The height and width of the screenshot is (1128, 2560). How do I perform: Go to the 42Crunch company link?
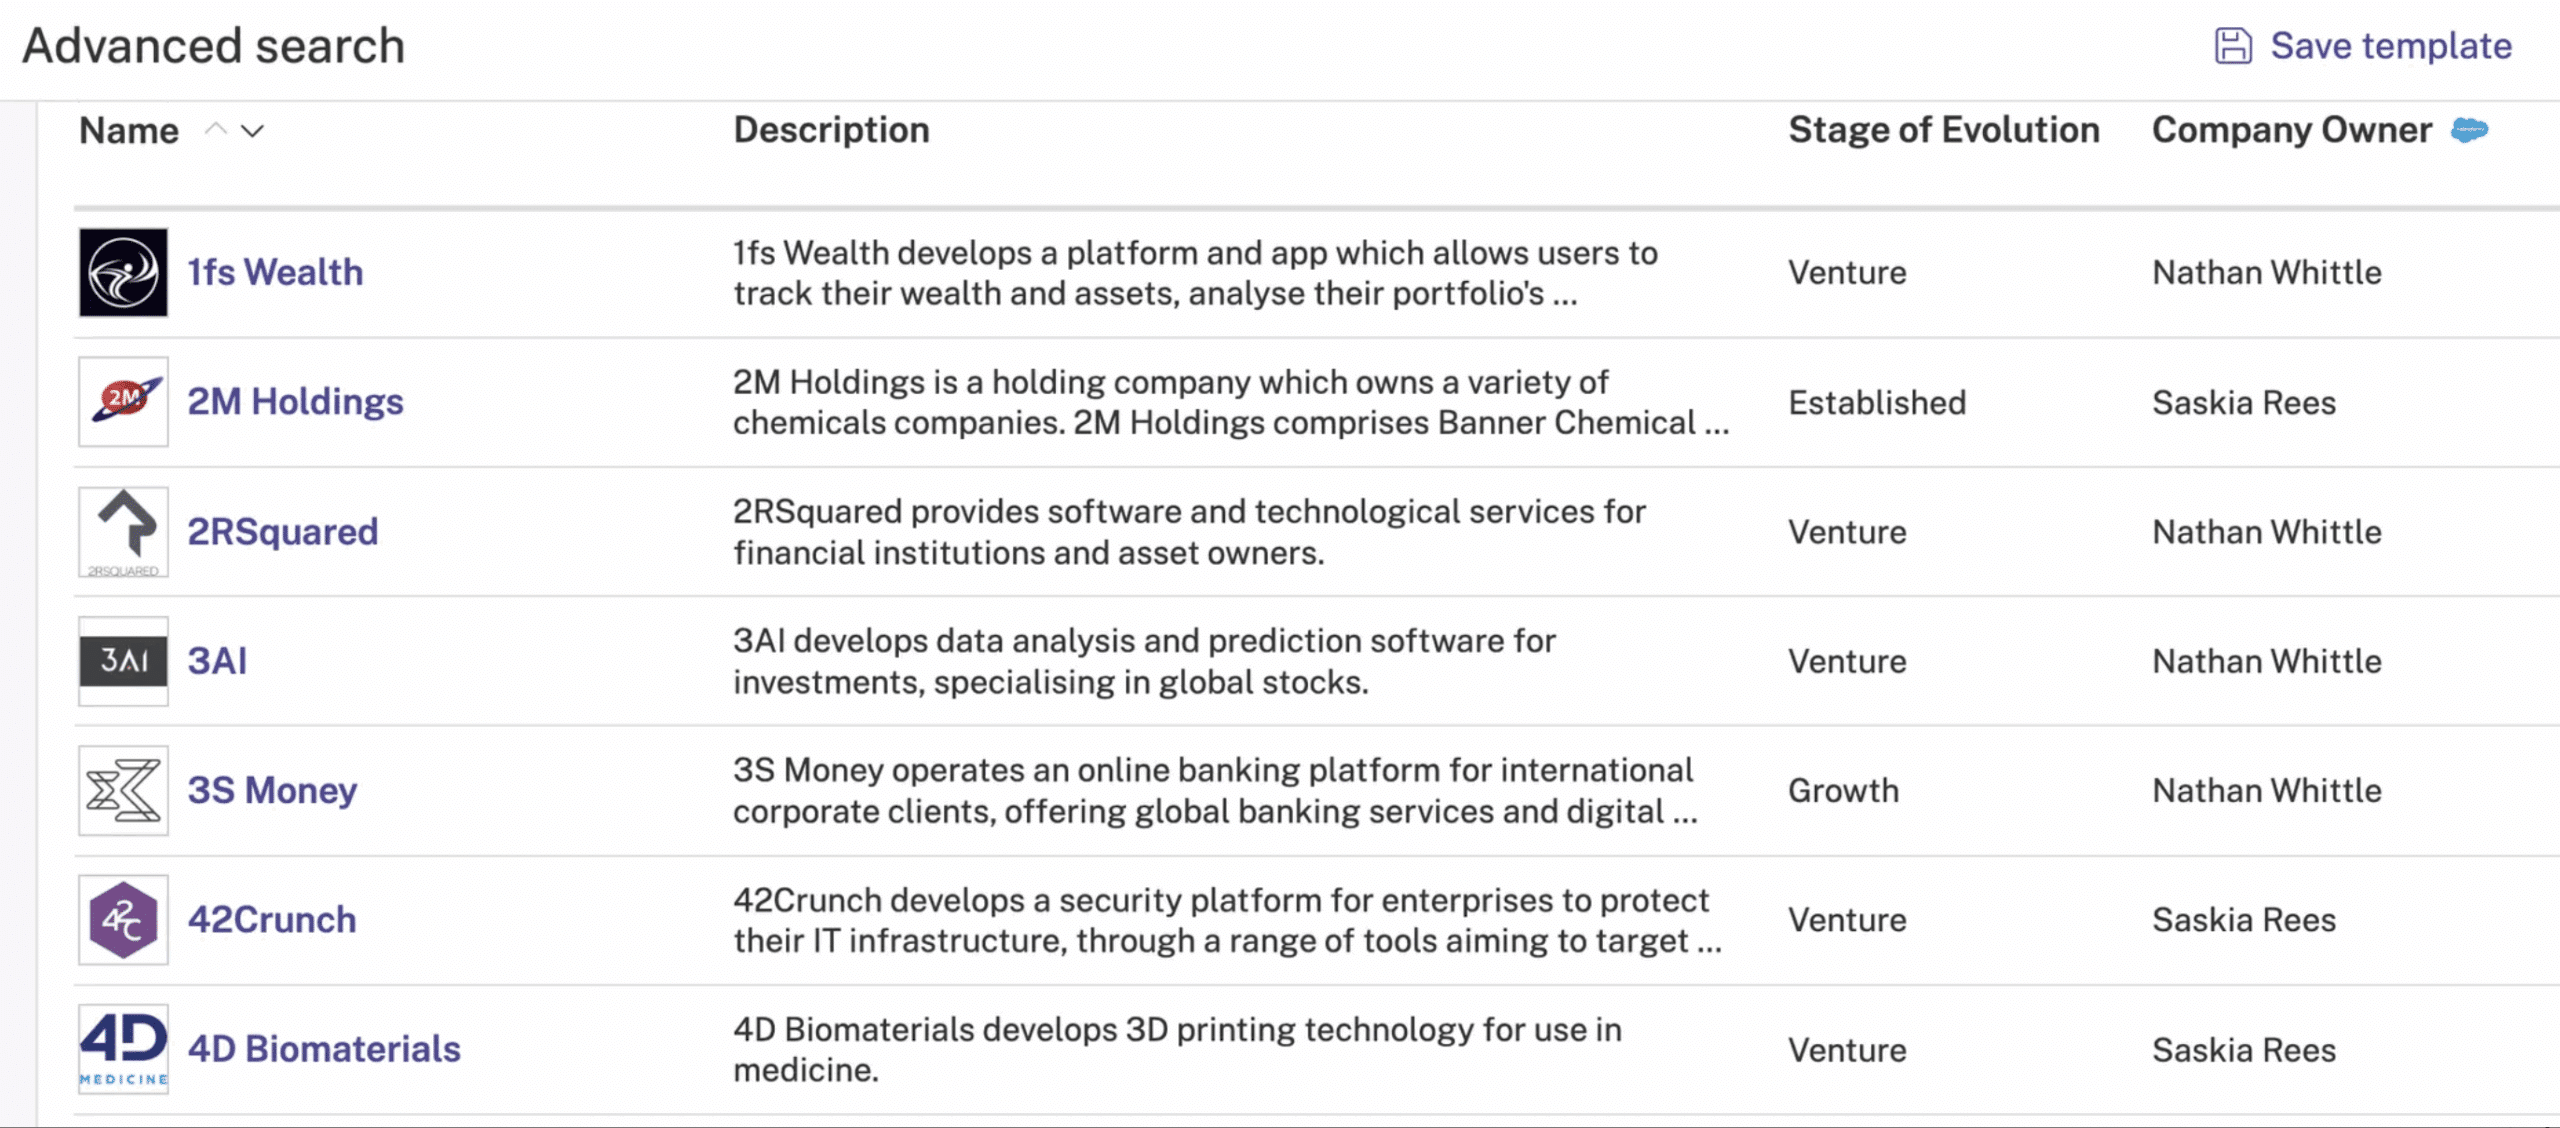(272, 919)
